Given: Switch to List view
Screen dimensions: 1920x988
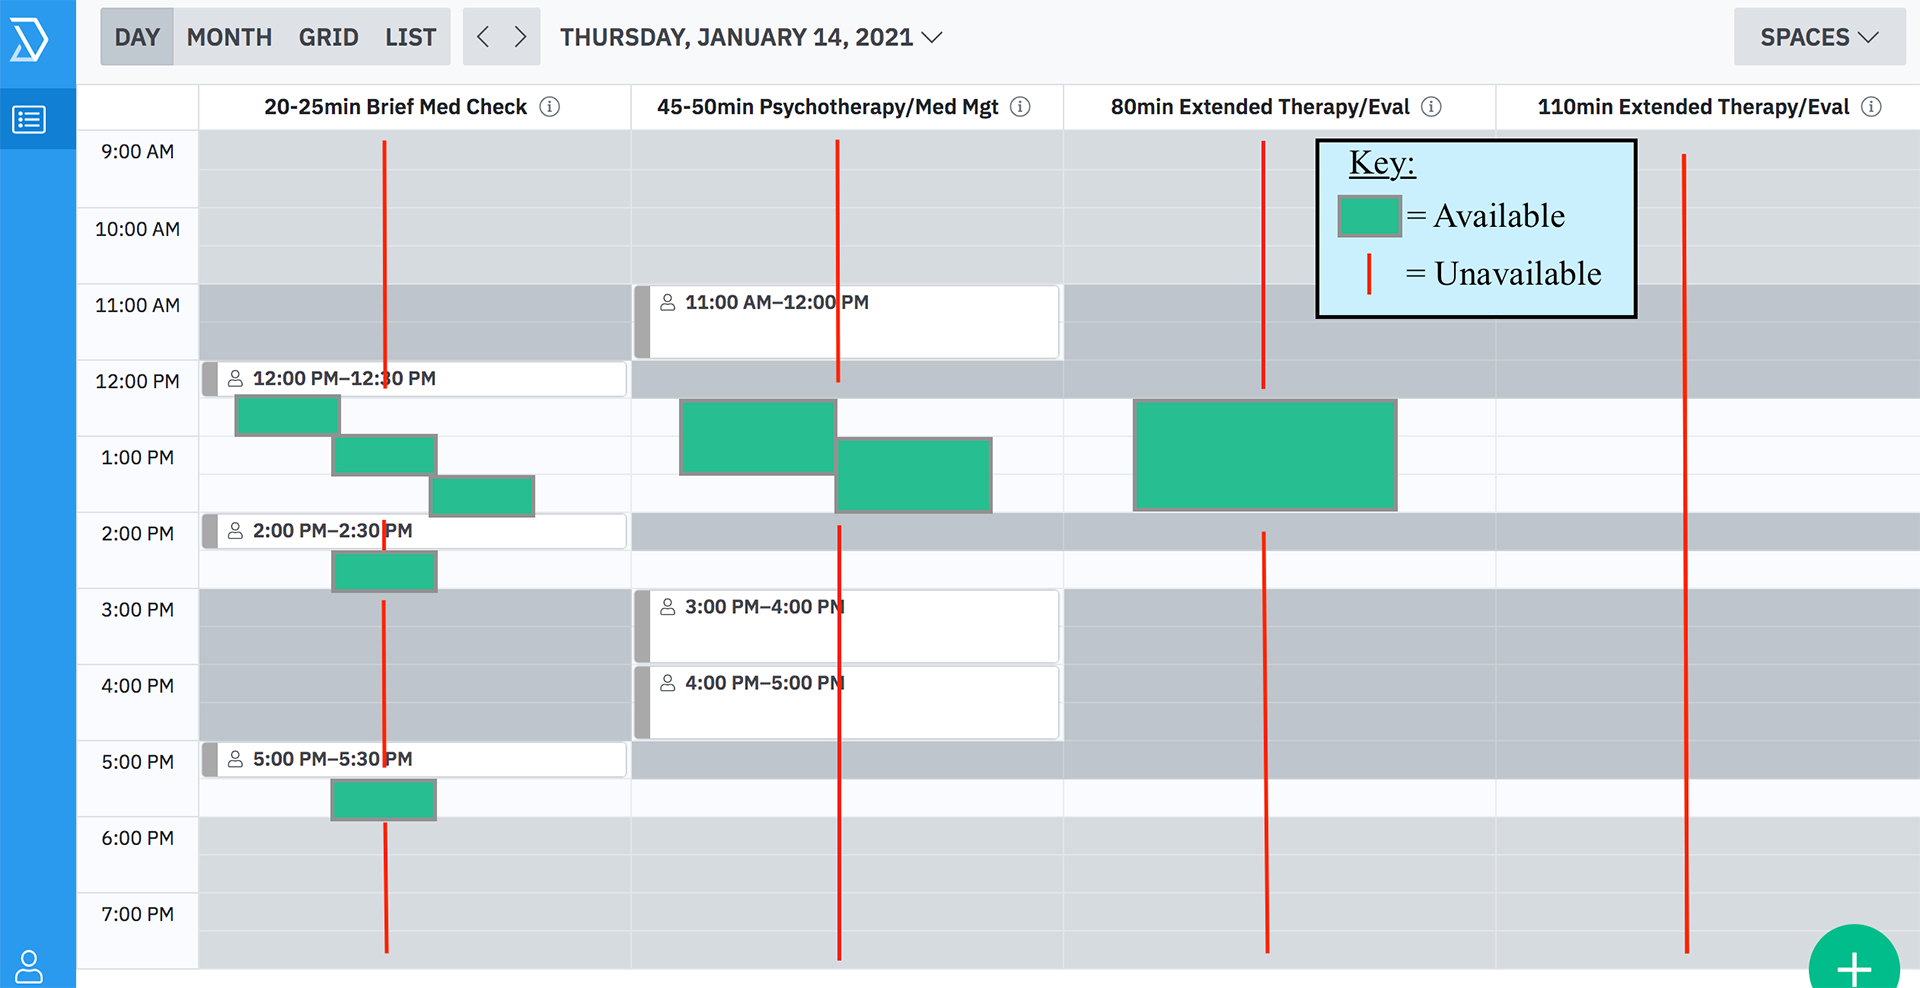Looking at the screenshot, I should point(410,37).
